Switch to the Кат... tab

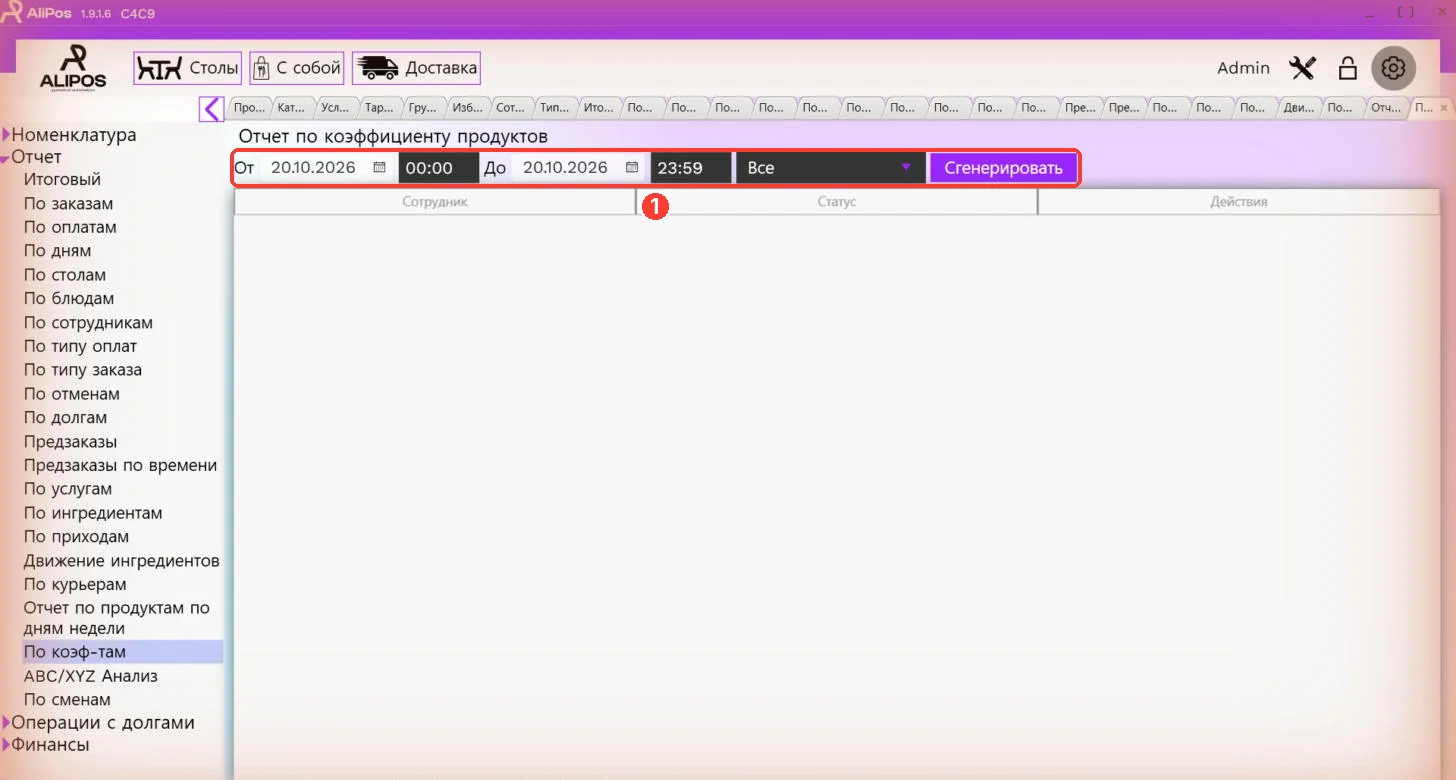click(x=293, y=107)
